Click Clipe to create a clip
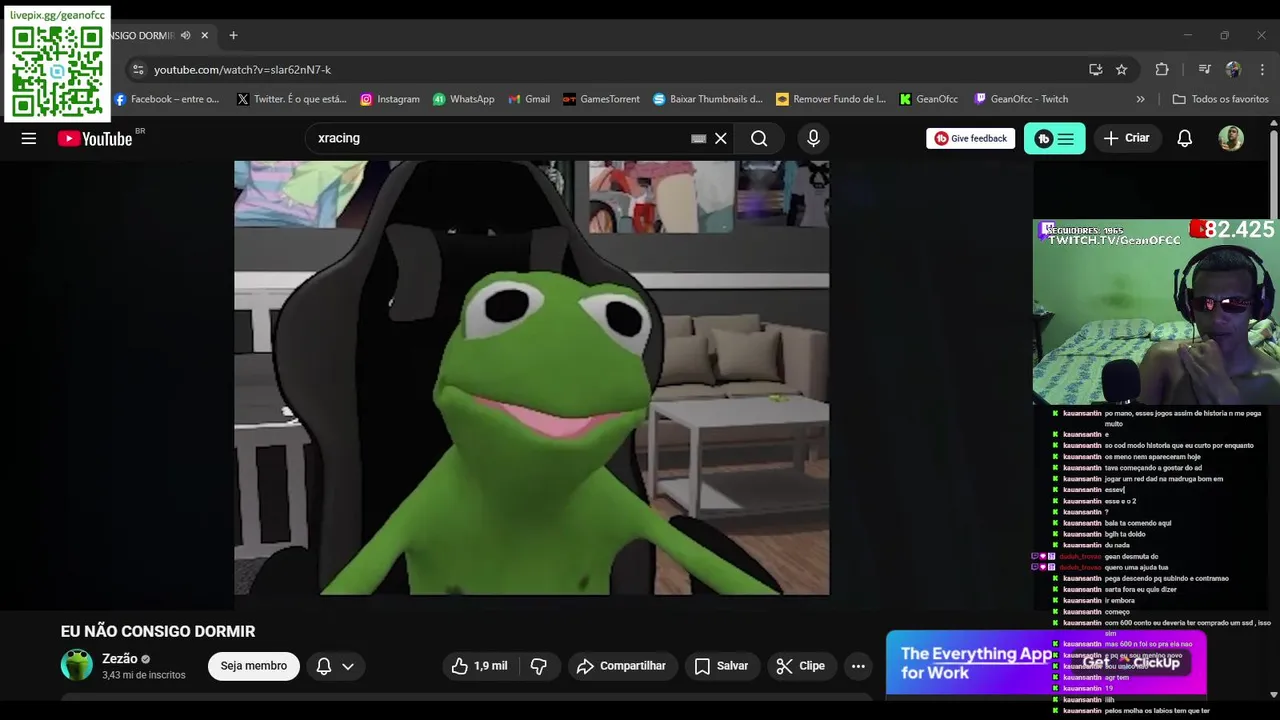Screen dimensions: 1280x720 coord(802,666)
